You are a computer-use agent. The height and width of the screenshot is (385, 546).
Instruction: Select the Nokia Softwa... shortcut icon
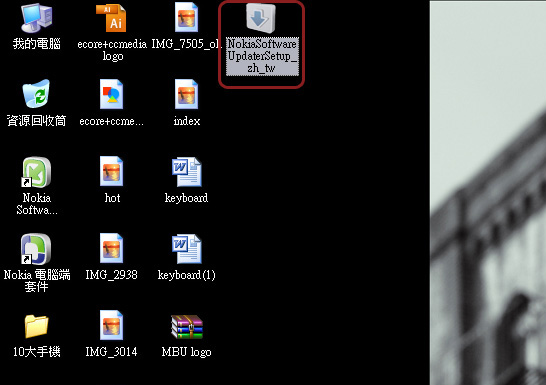tap(36, 172)
